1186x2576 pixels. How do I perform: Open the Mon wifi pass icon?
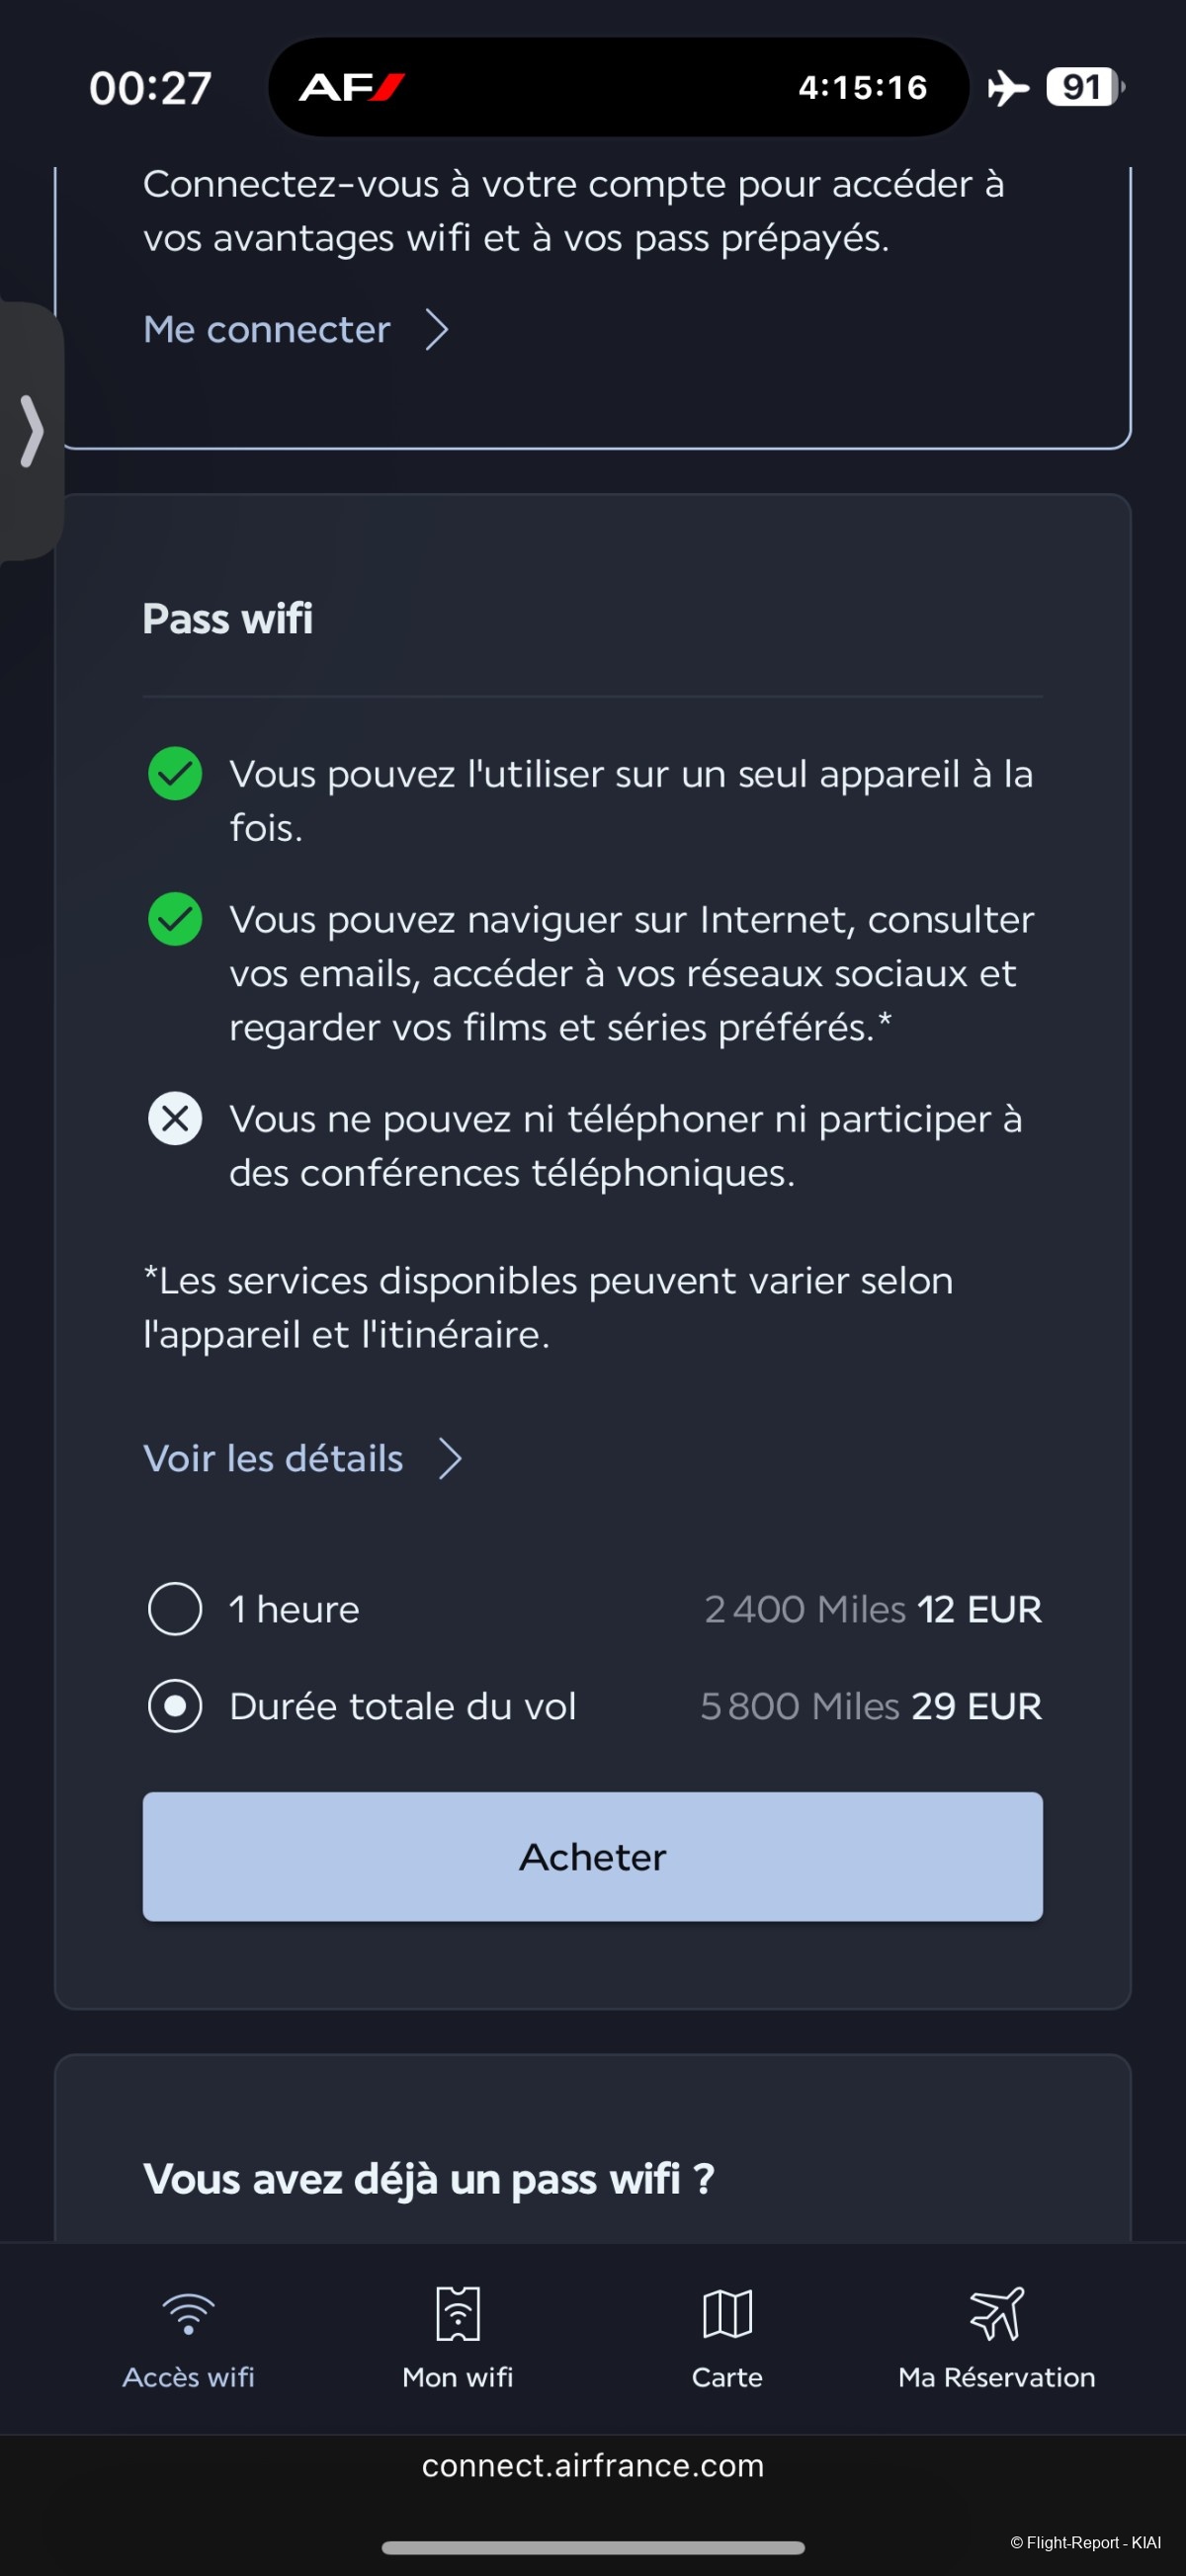(458, 2314)
